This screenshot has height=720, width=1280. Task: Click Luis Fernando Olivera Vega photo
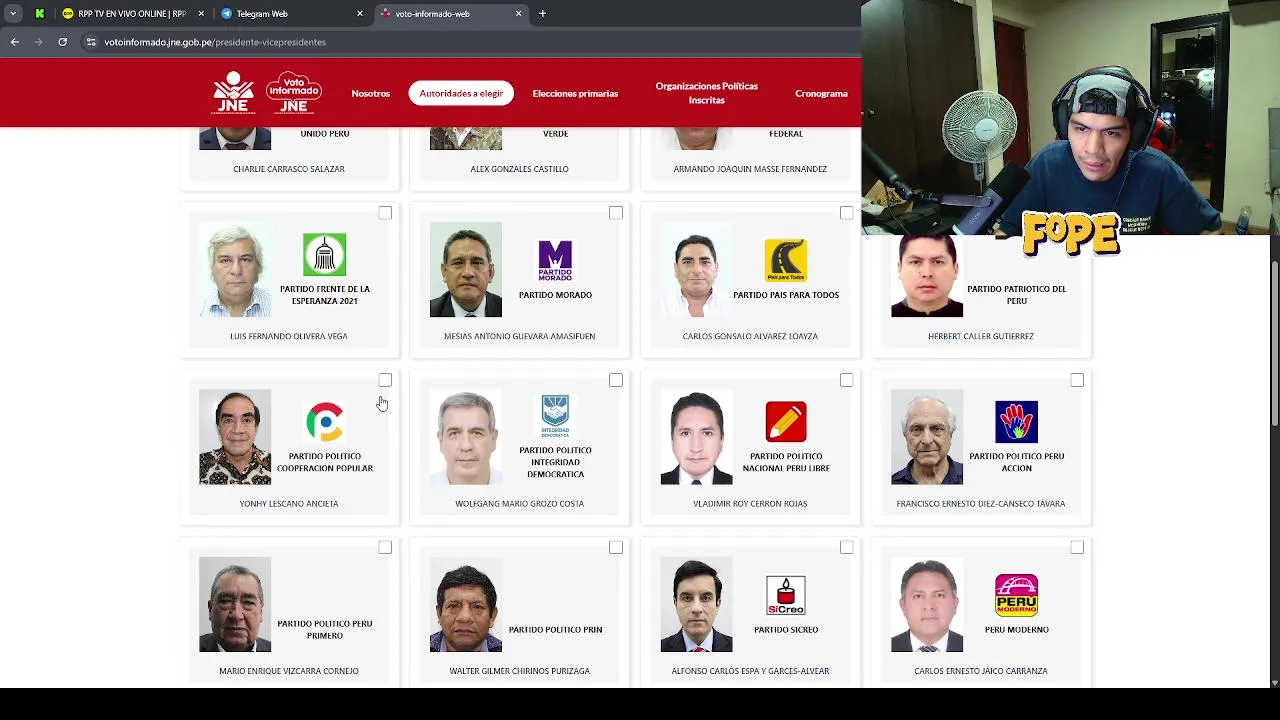click(x=235, y=270)
